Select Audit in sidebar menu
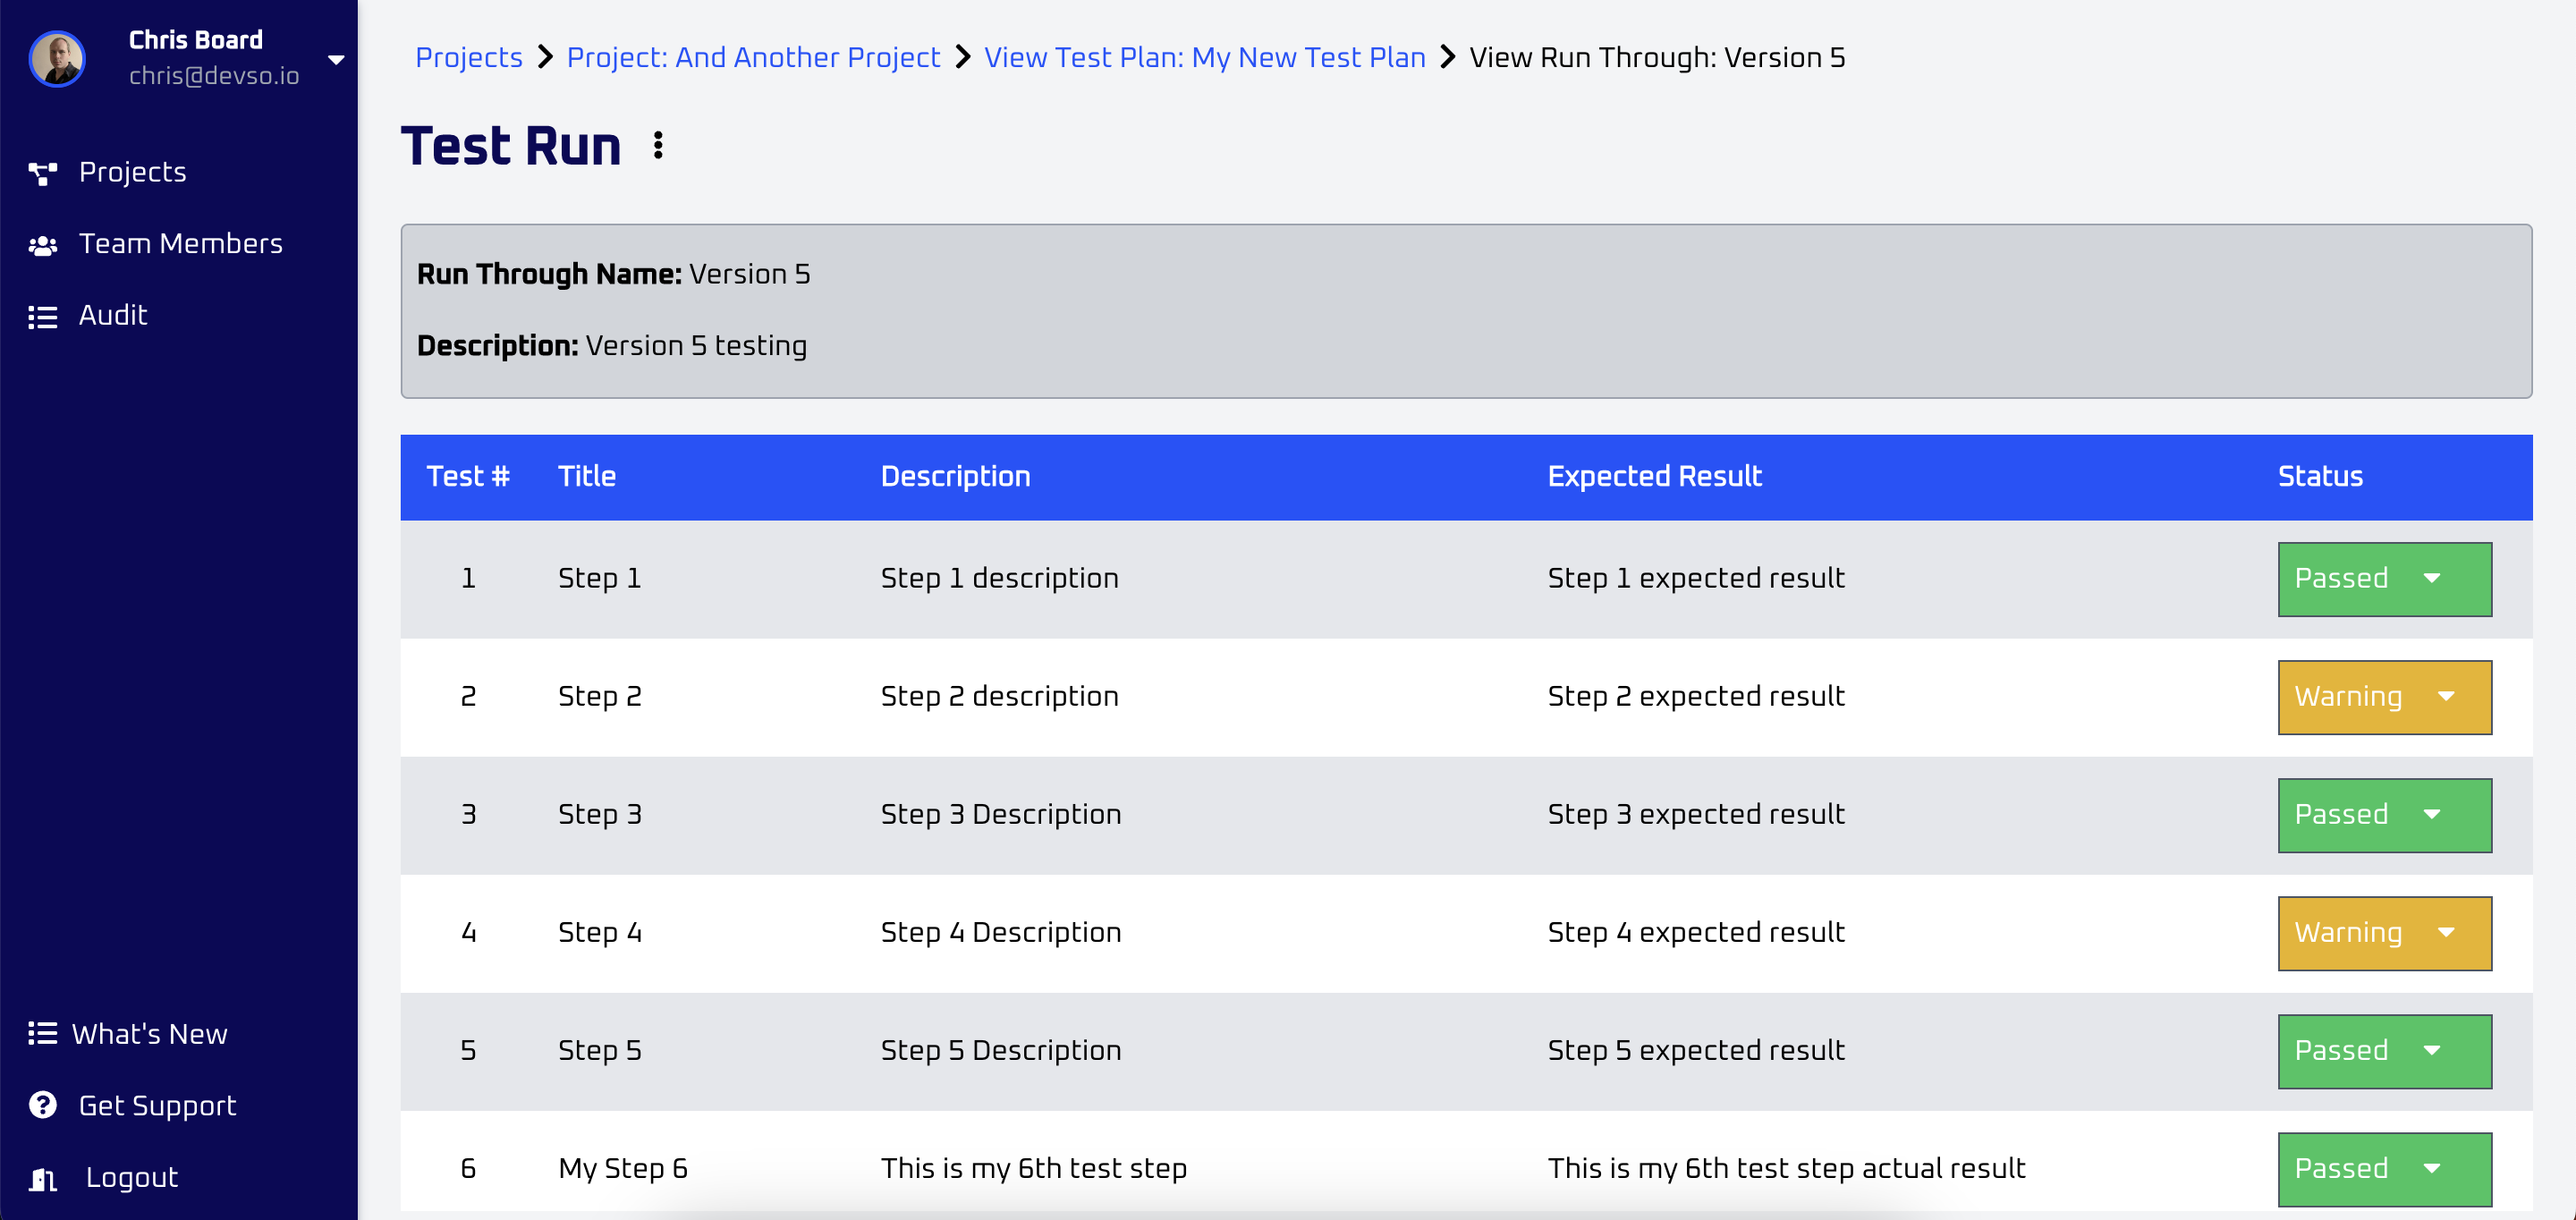 coord(112,316)
